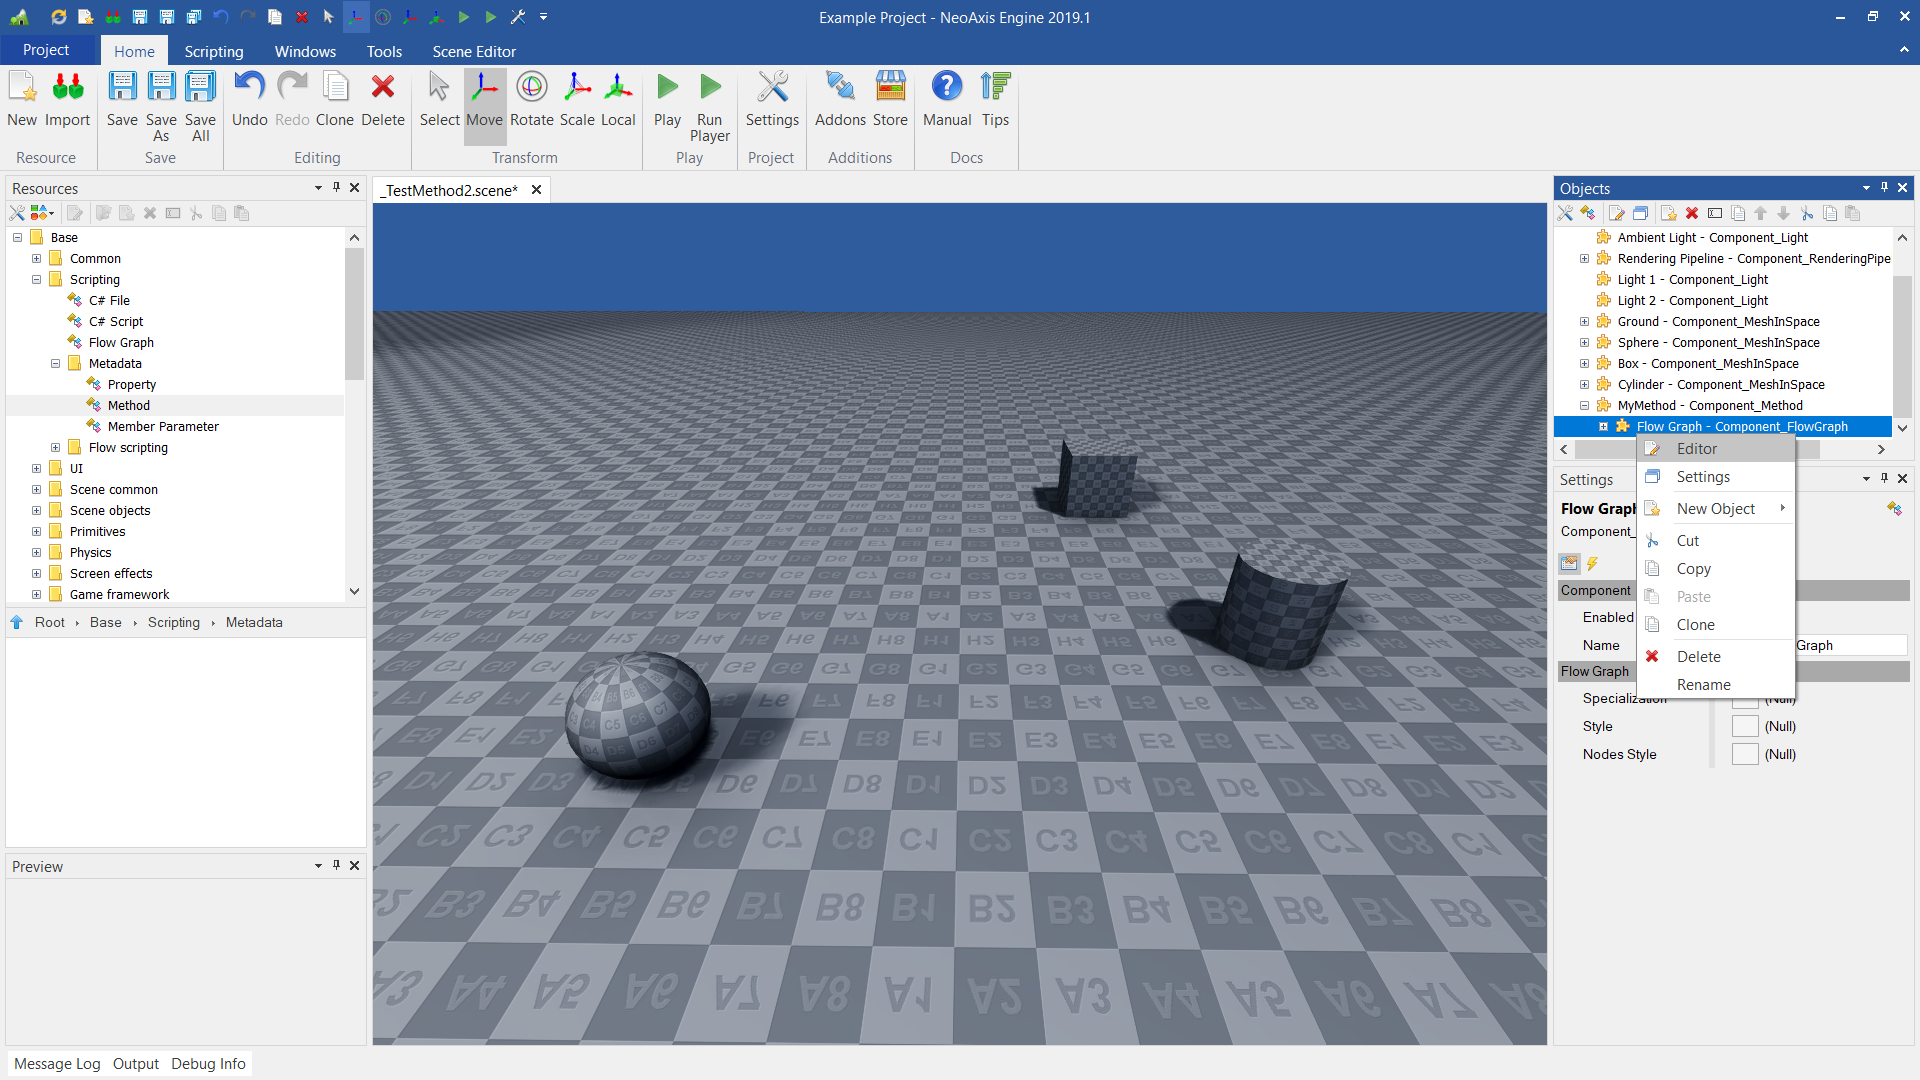Viewport: 1920px width, 1080px height.
Task: Switch to the Scripting ribbon tab
Action: point(213,51)
